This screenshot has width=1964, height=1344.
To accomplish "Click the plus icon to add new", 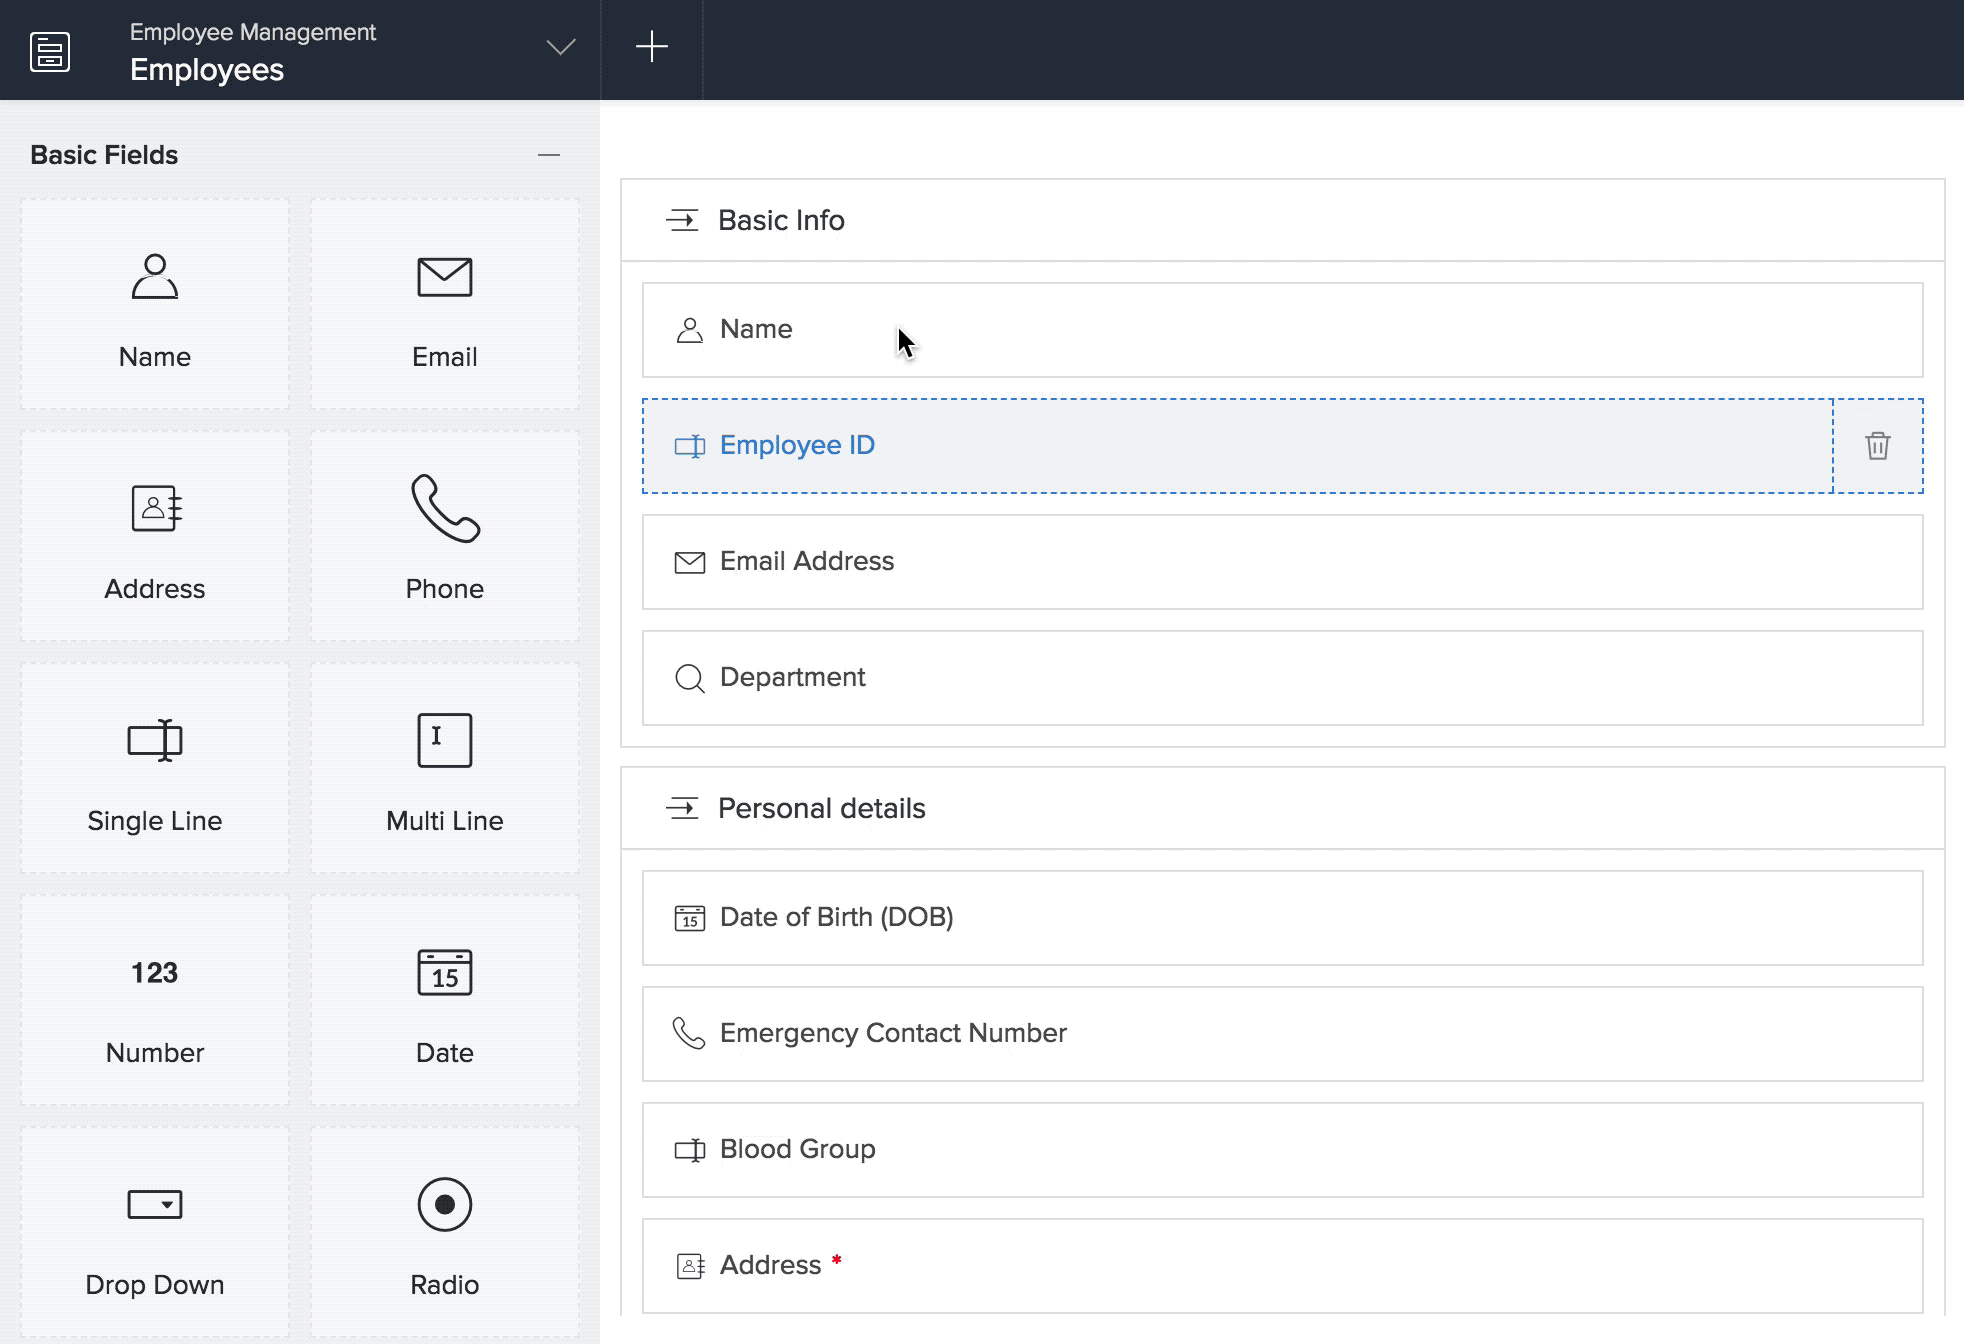I will (x=652, y=47).
